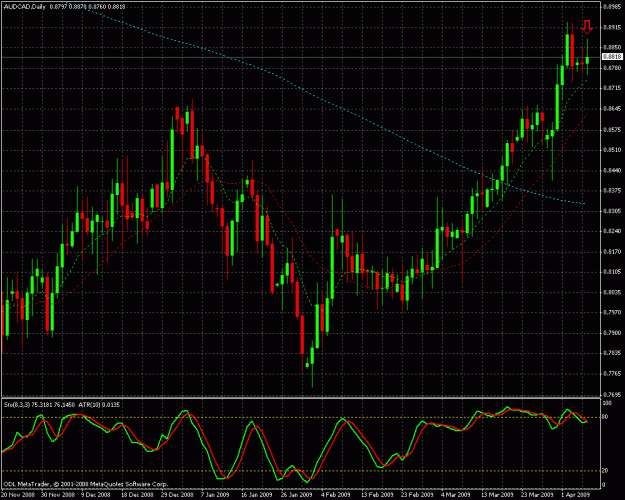Click the 0.8715 price axis label

click(613, 88)
